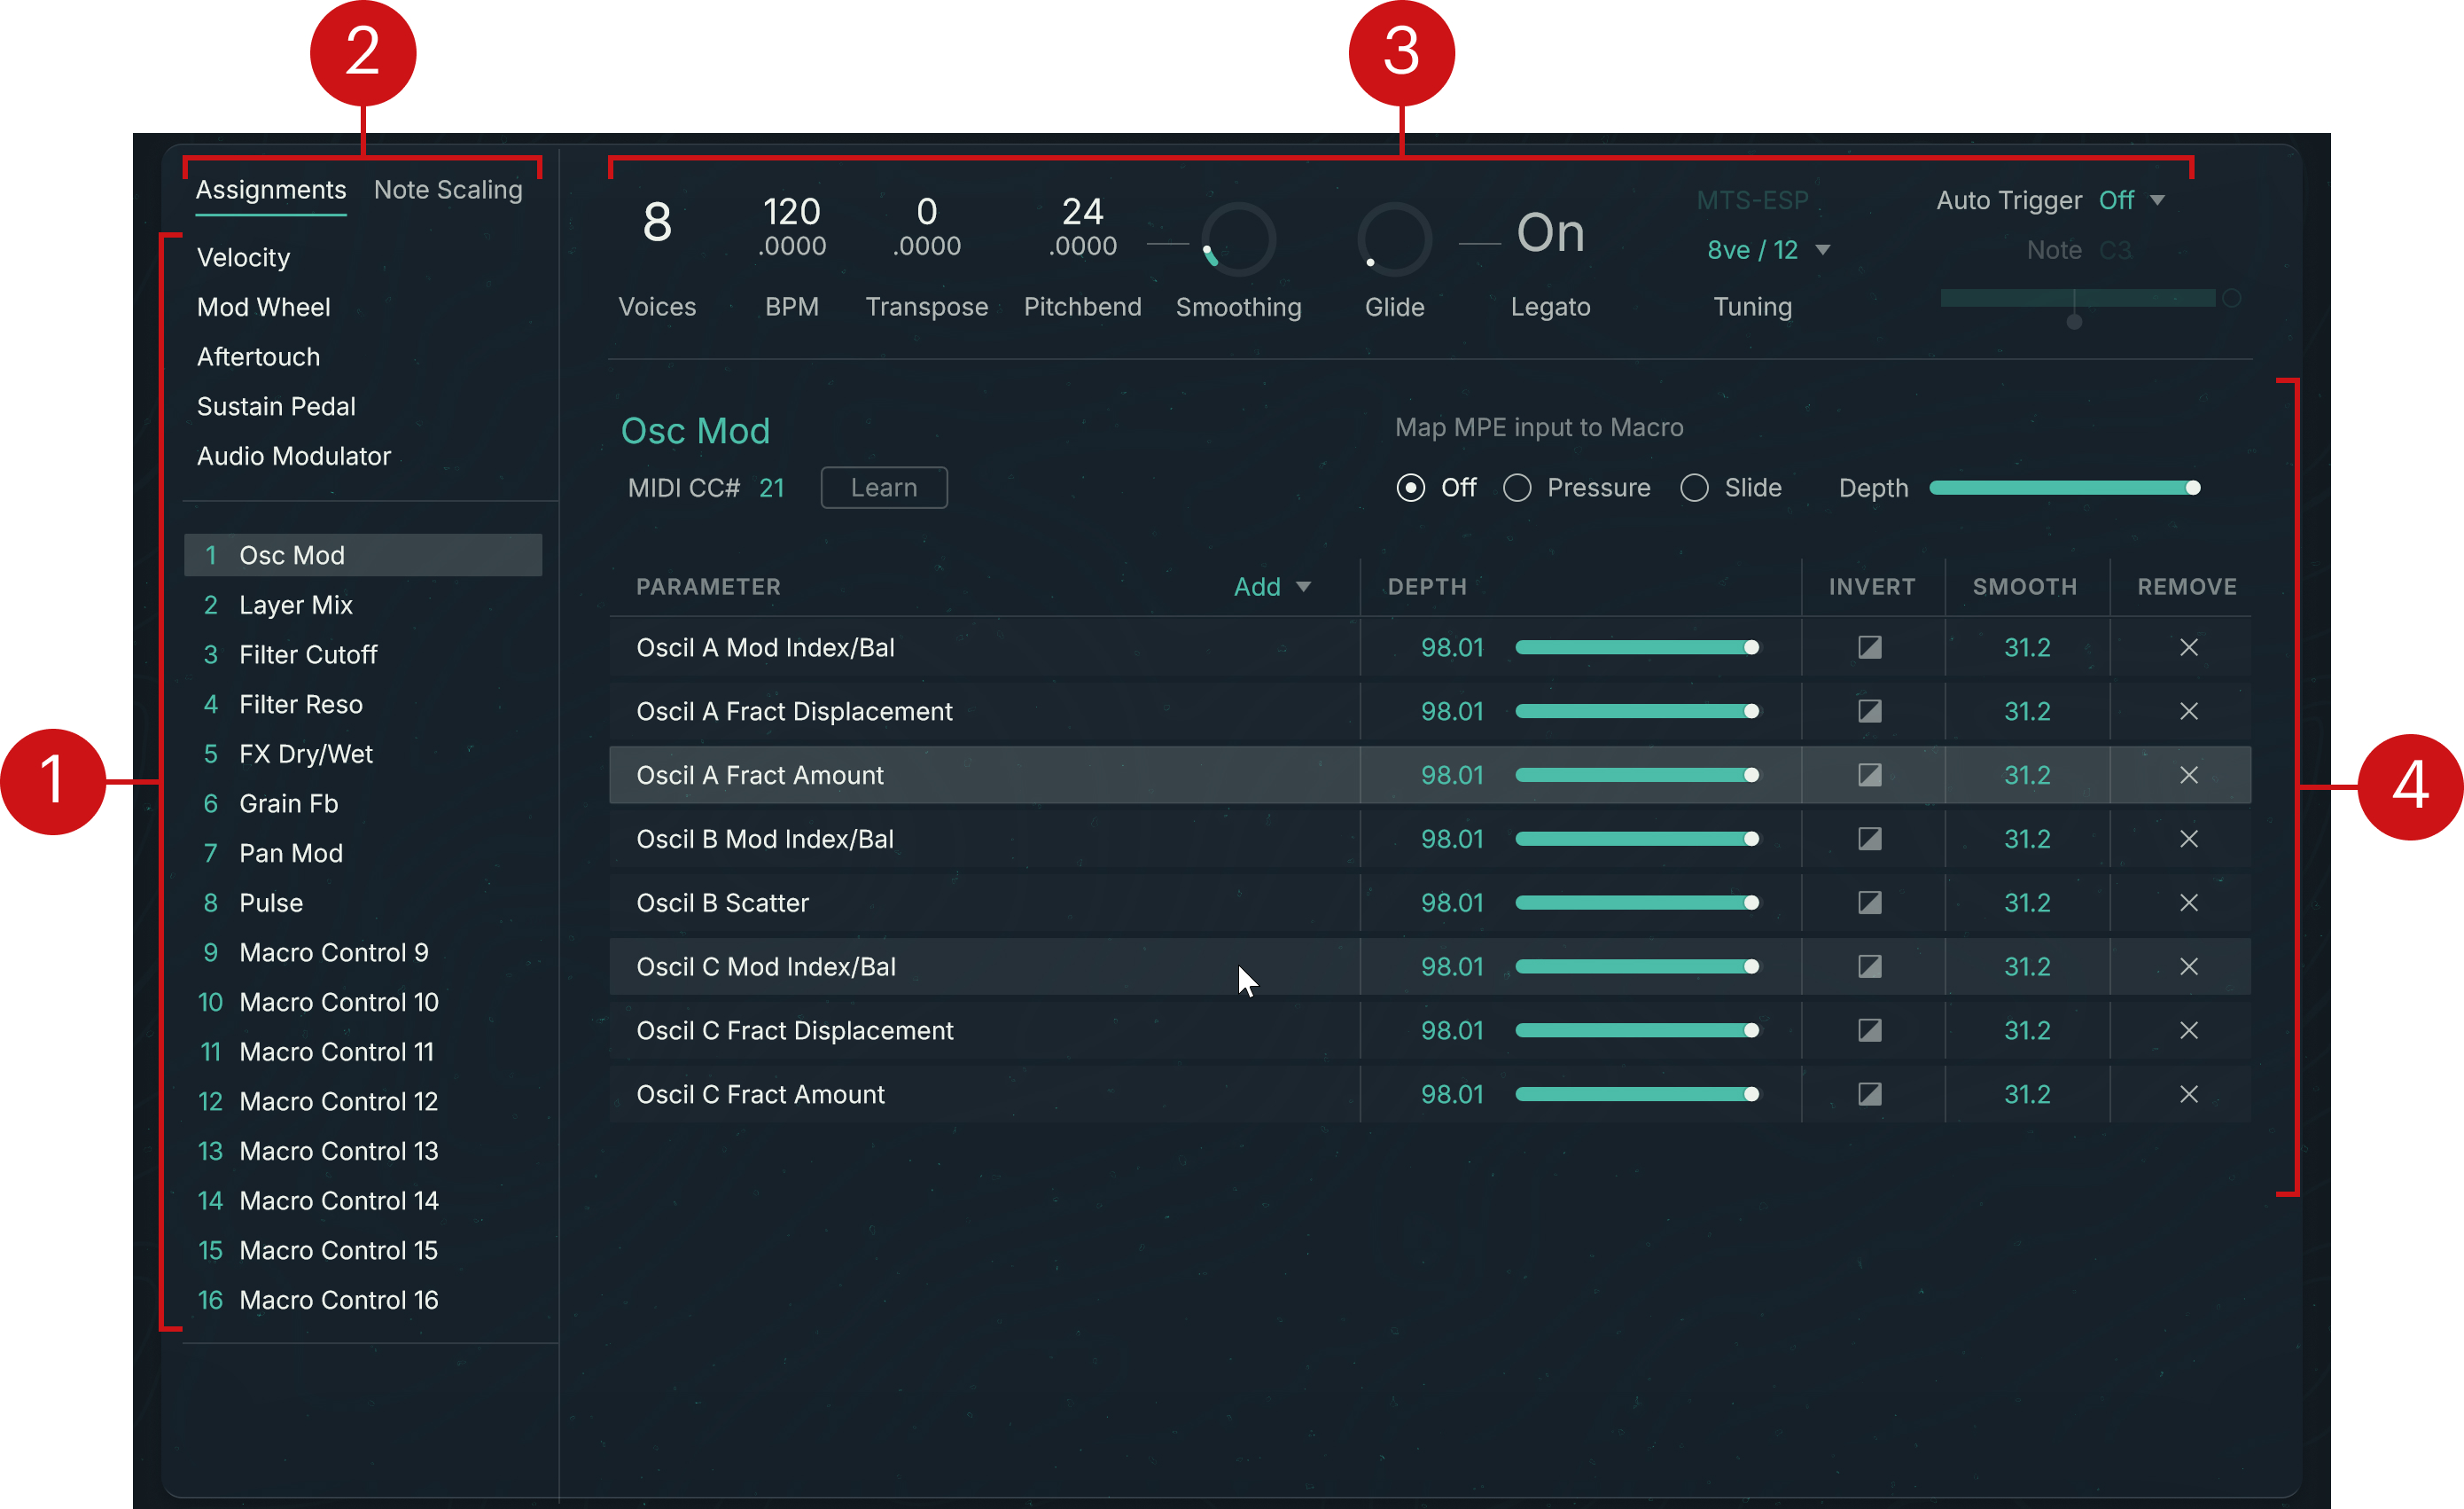The image size is (2464, 1509).
Task: Select the Off MPE mapping radio
Action: point(1410,488)
